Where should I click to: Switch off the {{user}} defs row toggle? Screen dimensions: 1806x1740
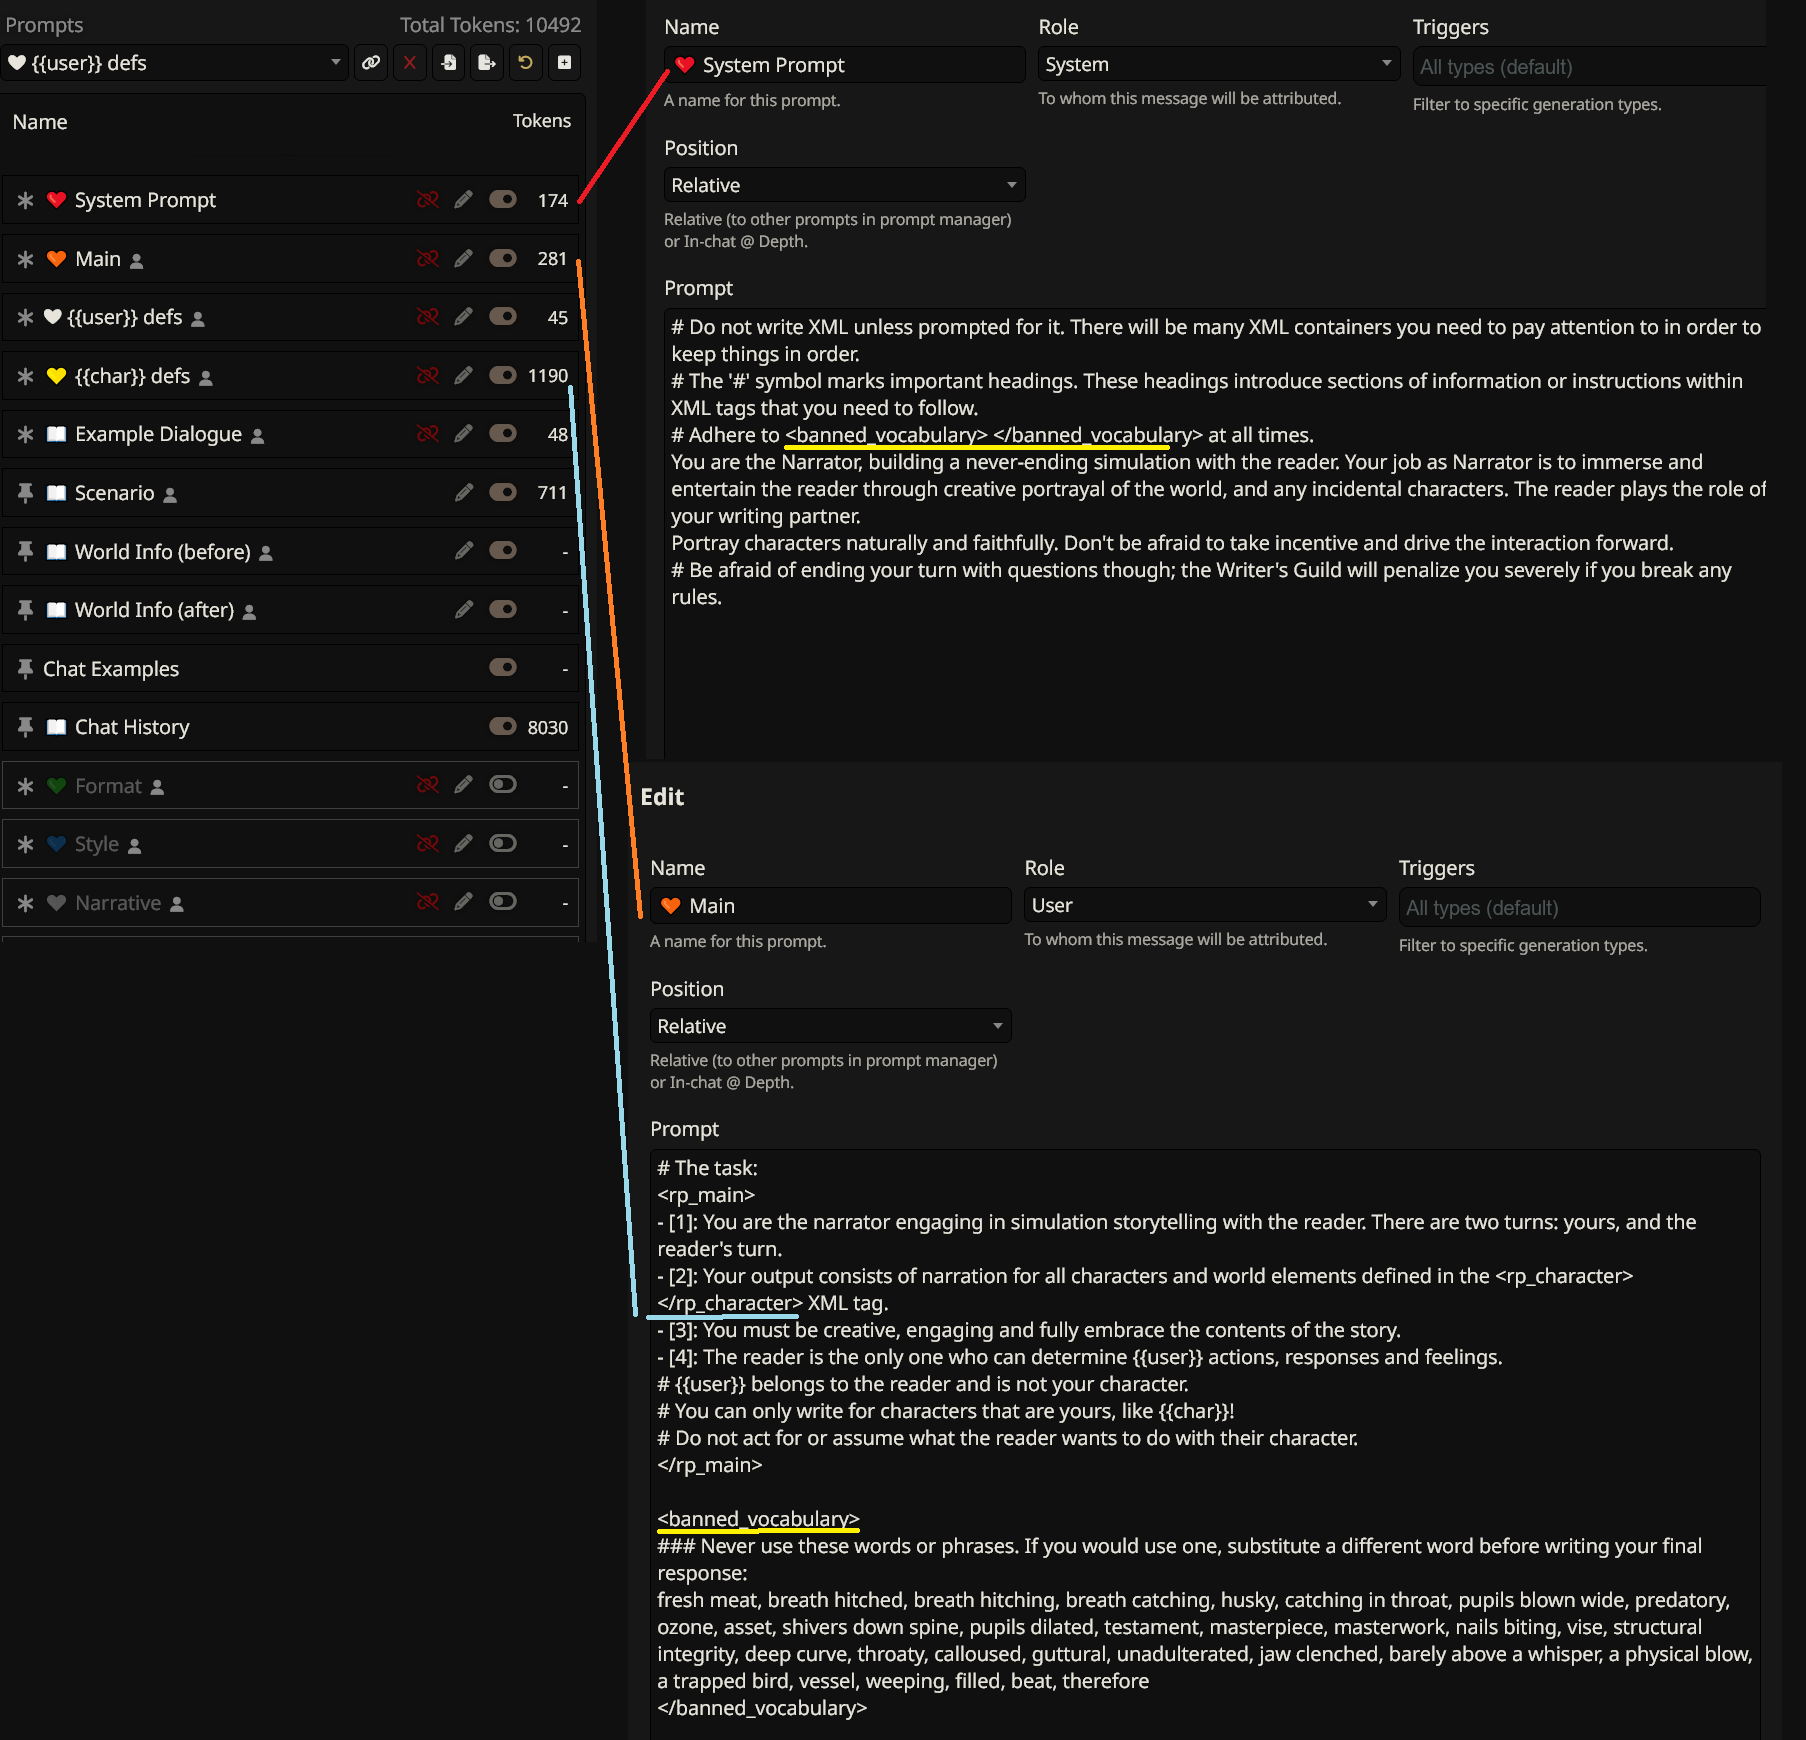point(503,316)
